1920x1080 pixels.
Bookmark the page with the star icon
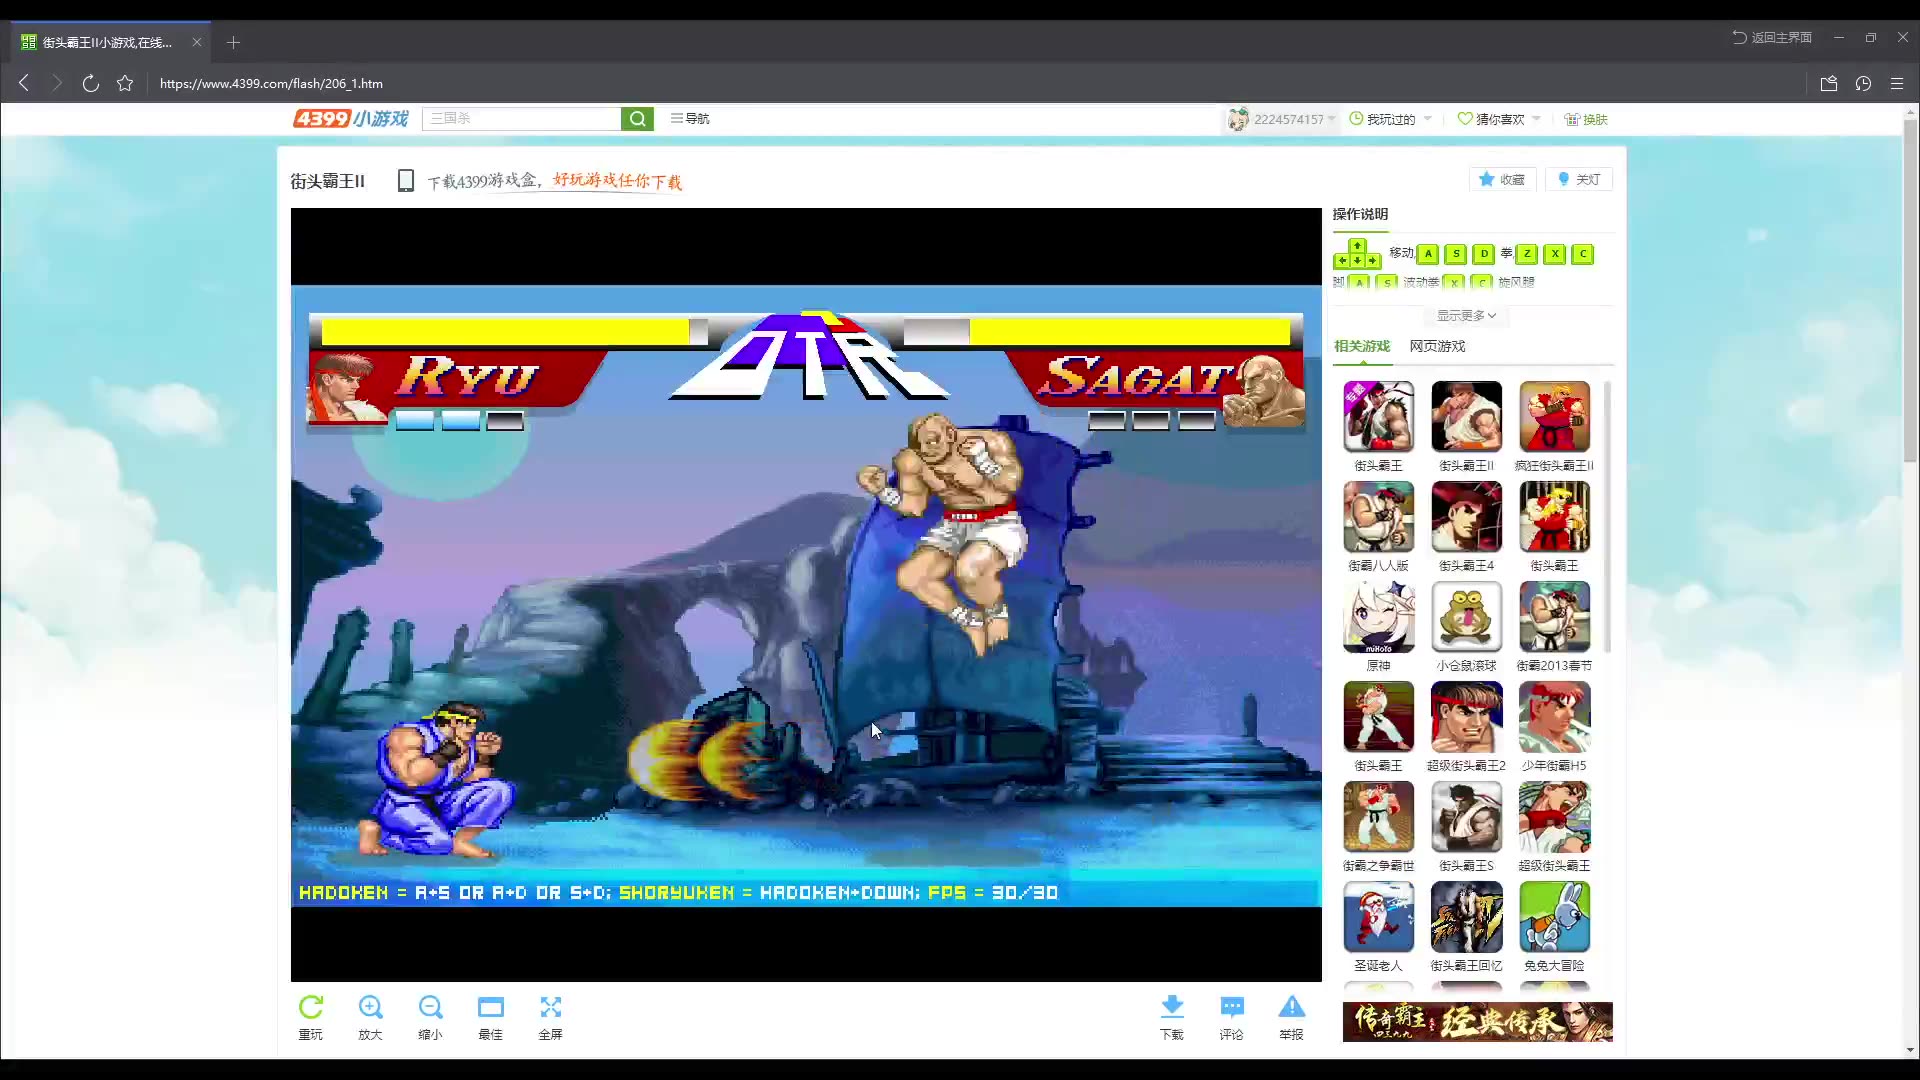125,83
